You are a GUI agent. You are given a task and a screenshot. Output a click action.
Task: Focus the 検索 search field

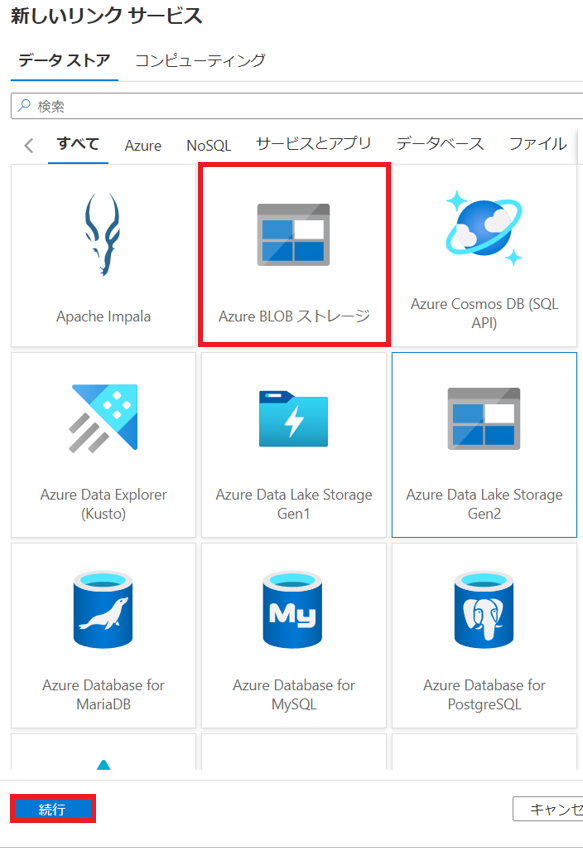pyautogui.click(x=297, y=105)
